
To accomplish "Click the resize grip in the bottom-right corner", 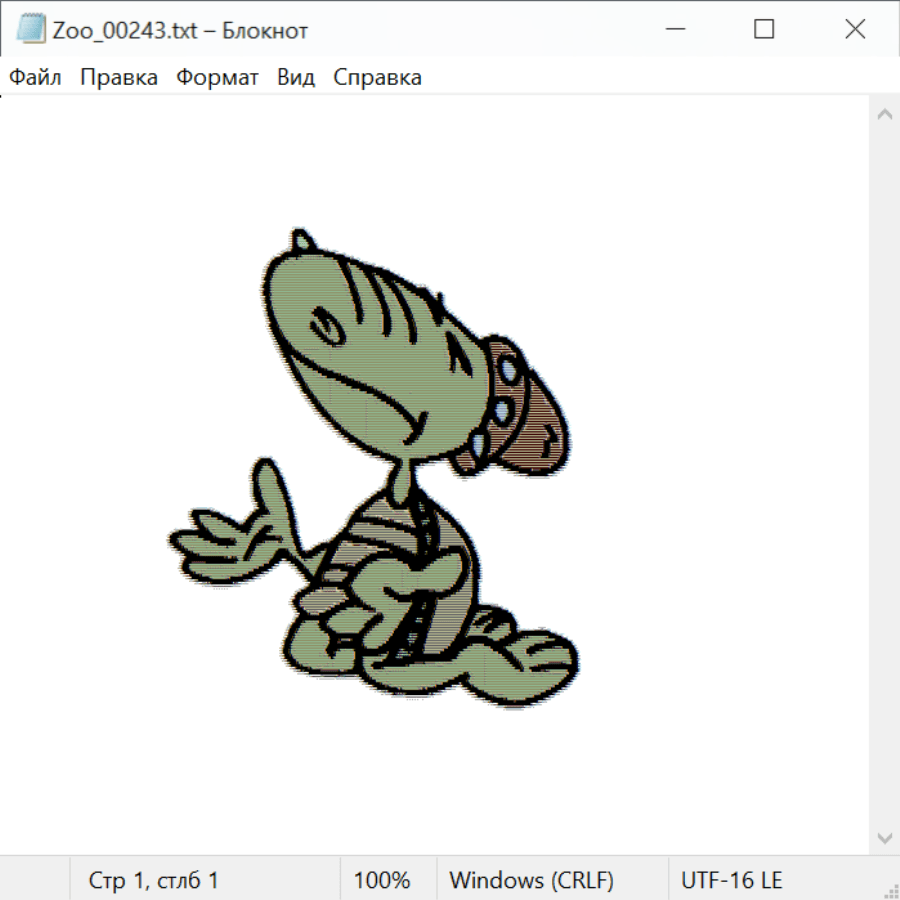I will (x=890, y=890).
